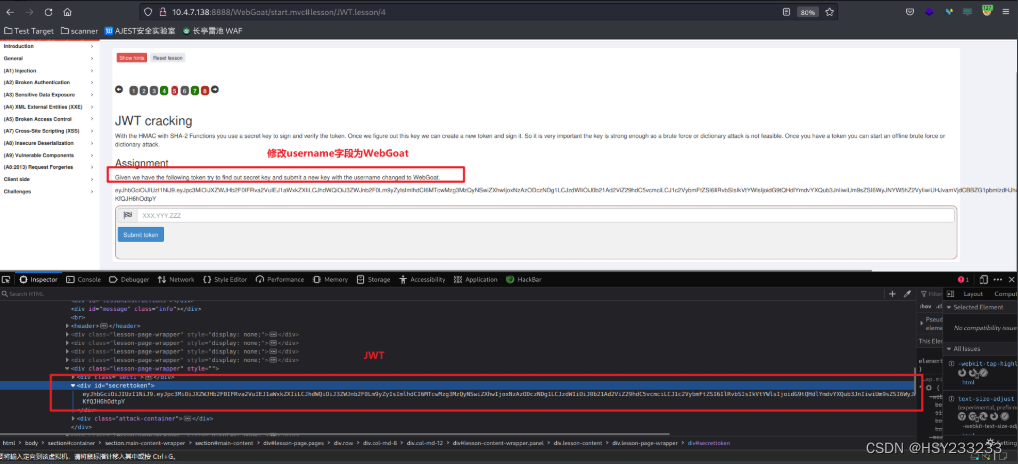Image resolution: width=1018 pixels, height=464 pixels.
Task: Toggle reader view icon in address bar
Action: (x=786, y=12)
